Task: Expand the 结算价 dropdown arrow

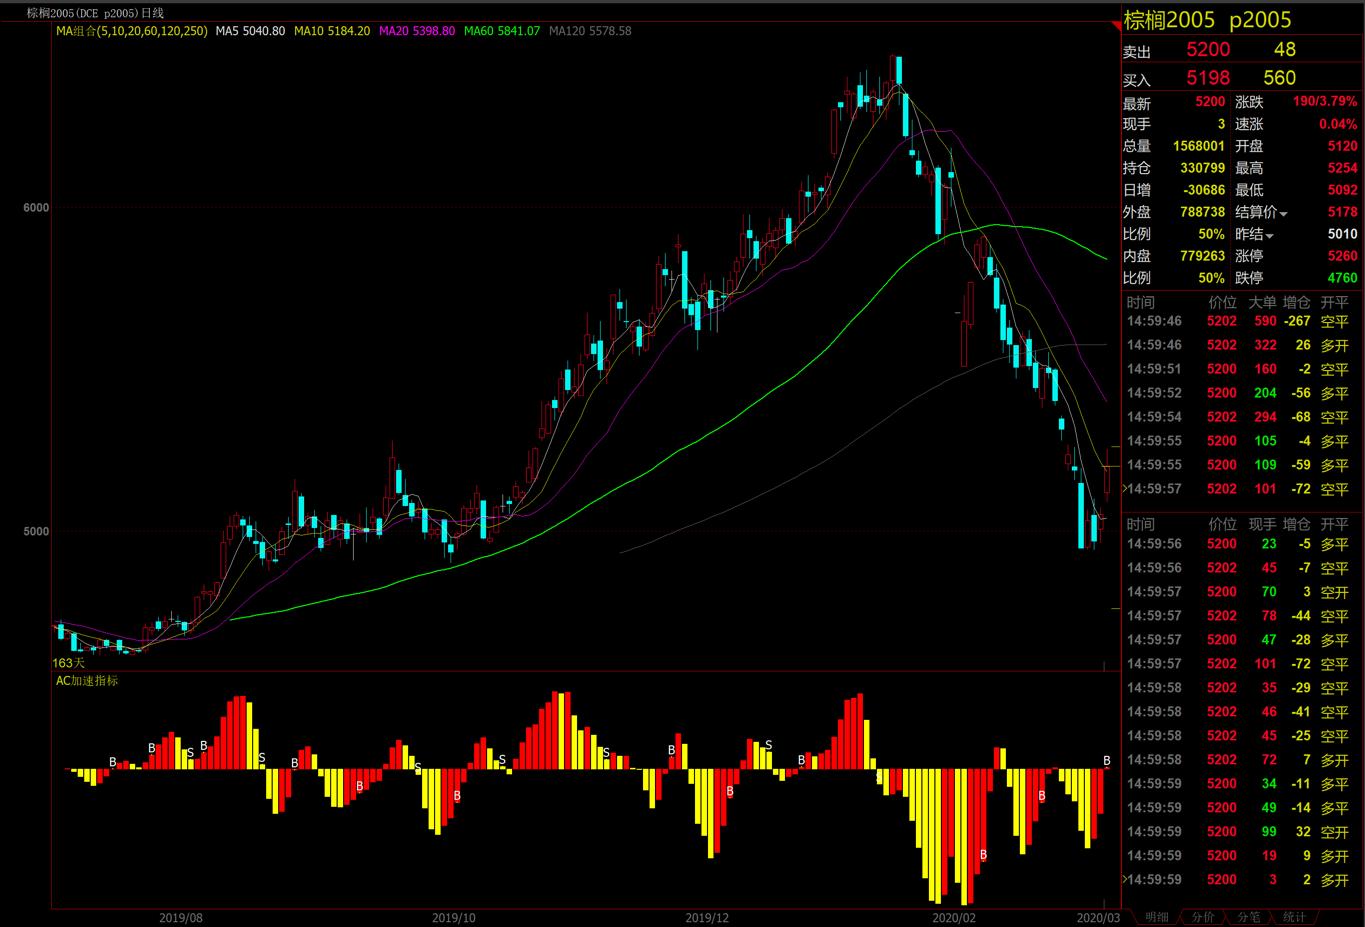Action: tap(1284, 213)
